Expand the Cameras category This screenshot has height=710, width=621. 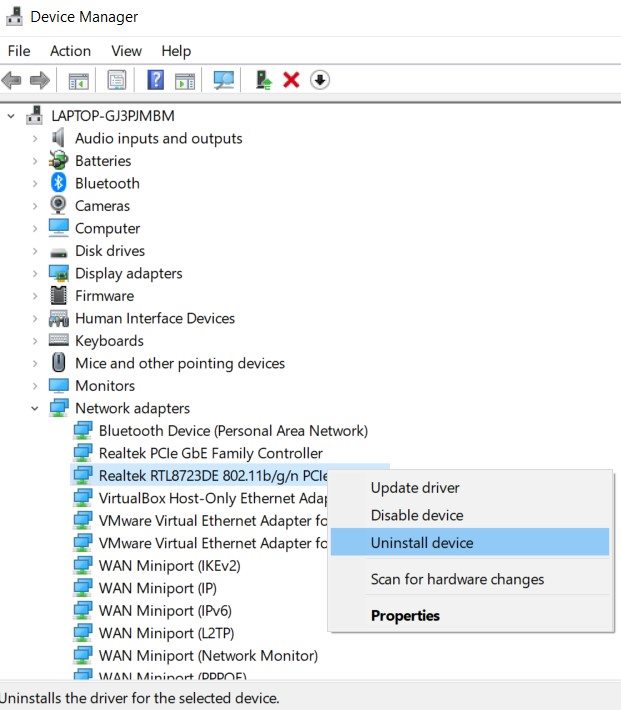tap(35, 206)
